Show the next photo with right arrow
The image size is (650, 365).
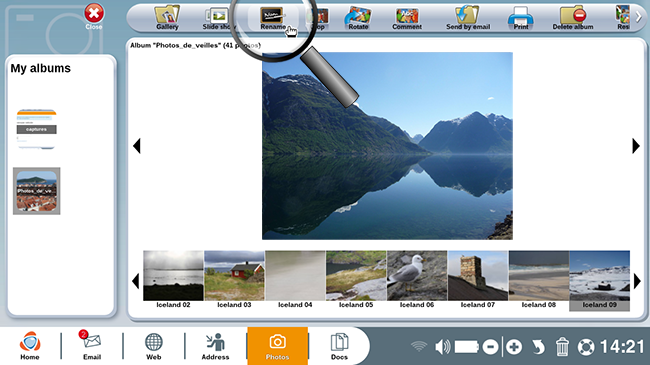coord(636,146)
